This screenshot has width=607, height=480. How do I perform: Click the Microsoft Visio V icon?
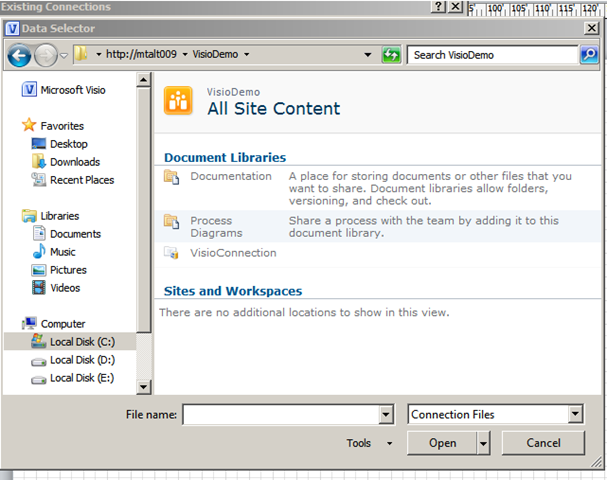pyautogui.click(x=29, y=89)
